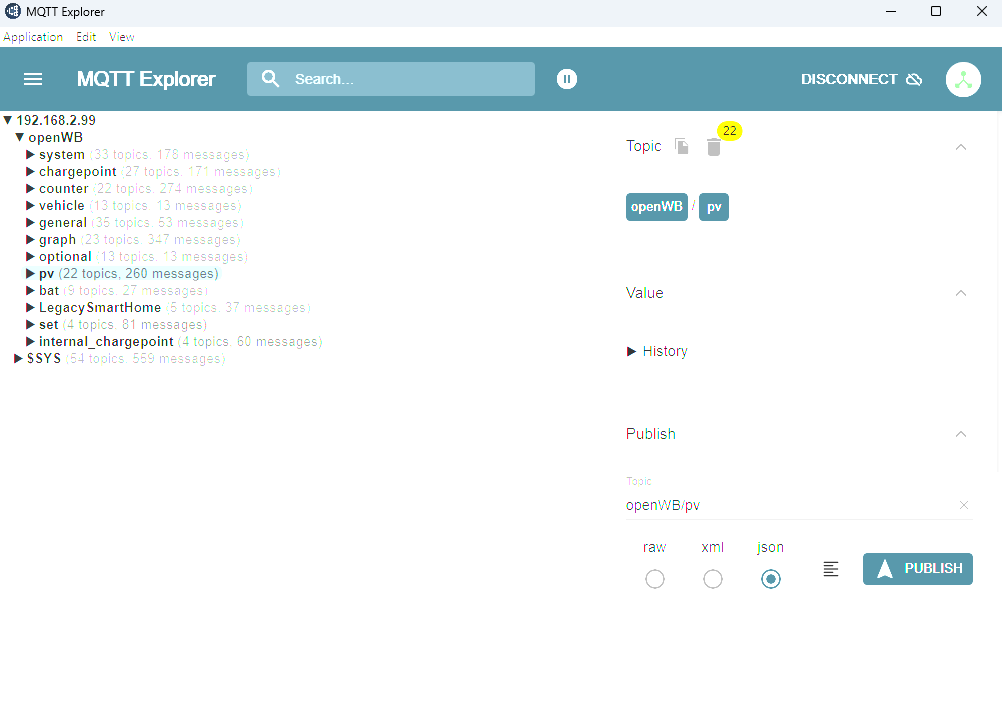Expand the $SYS topic node
Screen dimensions: 1002x705
point(19,359)
